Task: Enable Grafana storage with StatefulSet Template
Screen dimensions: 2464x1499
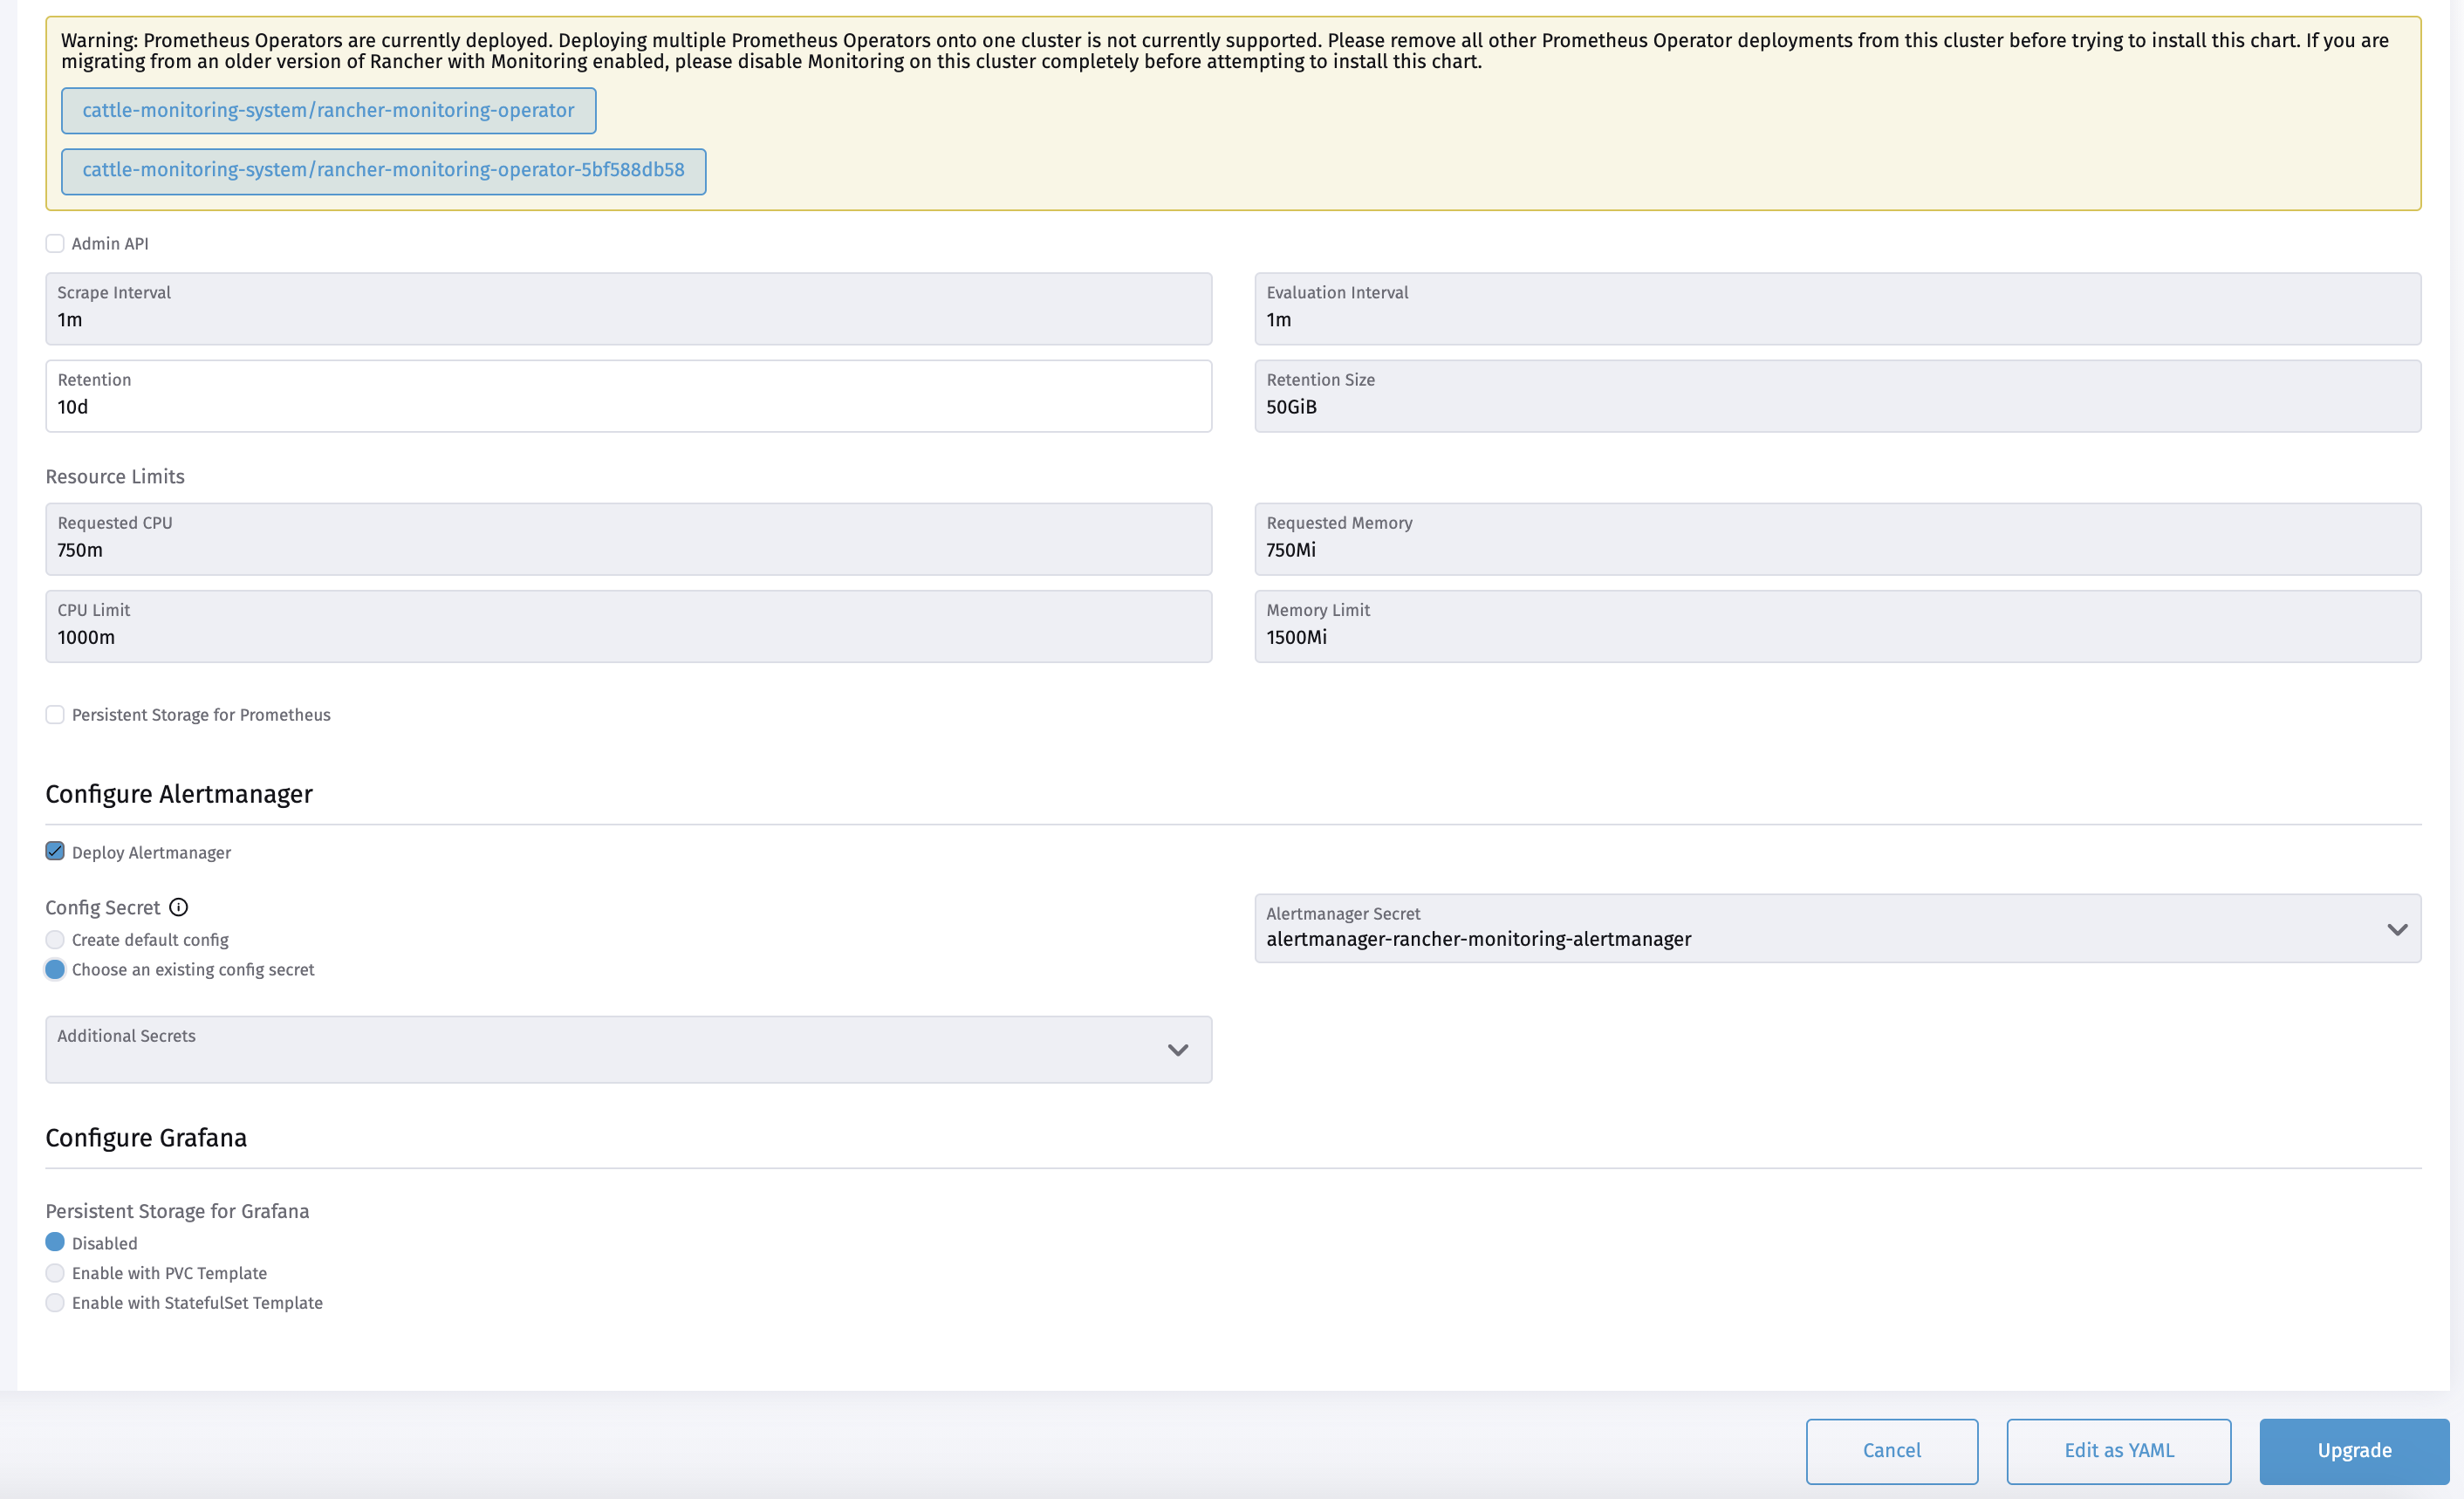Action: [55, 1302]
